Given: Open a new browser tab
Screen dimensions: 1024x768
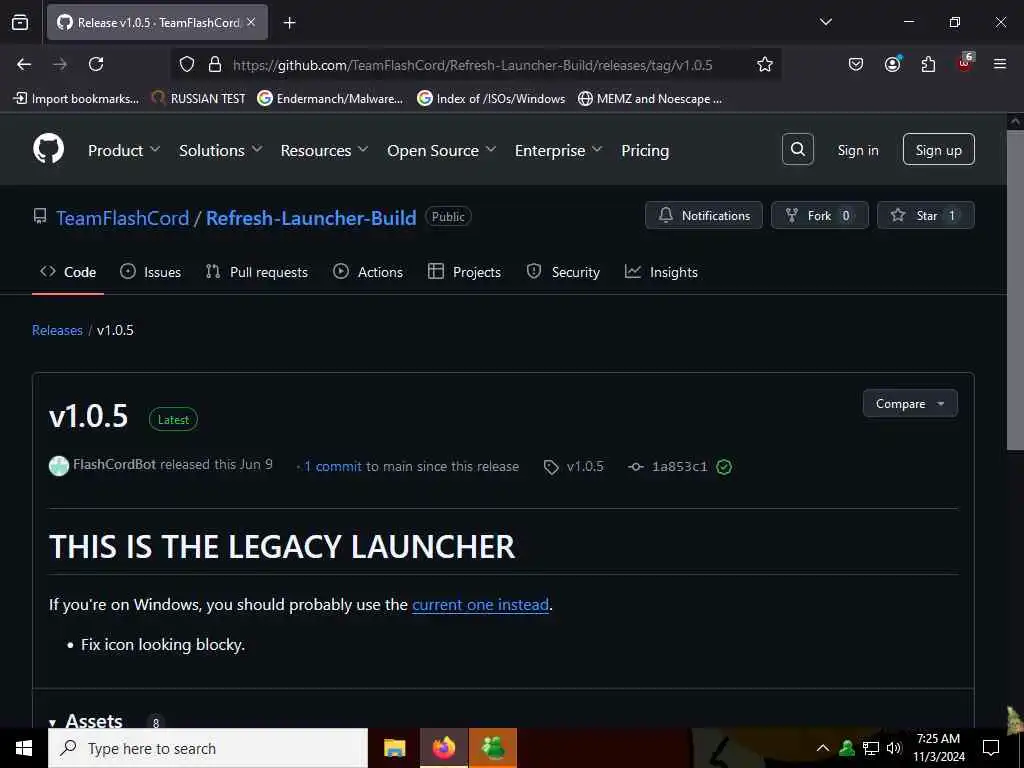Looking at the screenshot, I should tap(289, 23).
